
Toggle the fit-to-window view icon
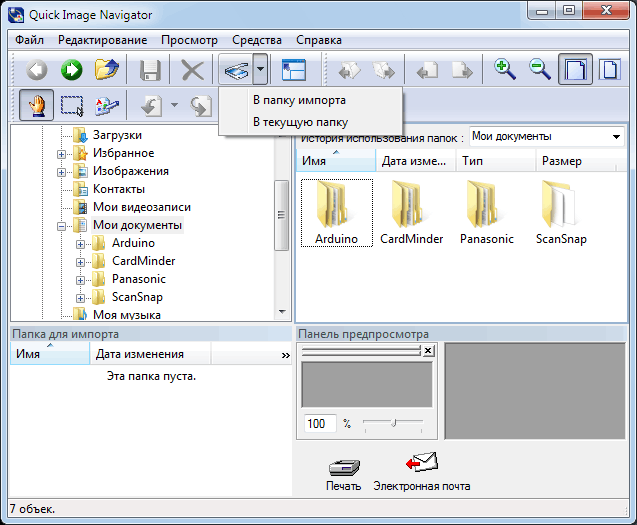click(575, 69)
